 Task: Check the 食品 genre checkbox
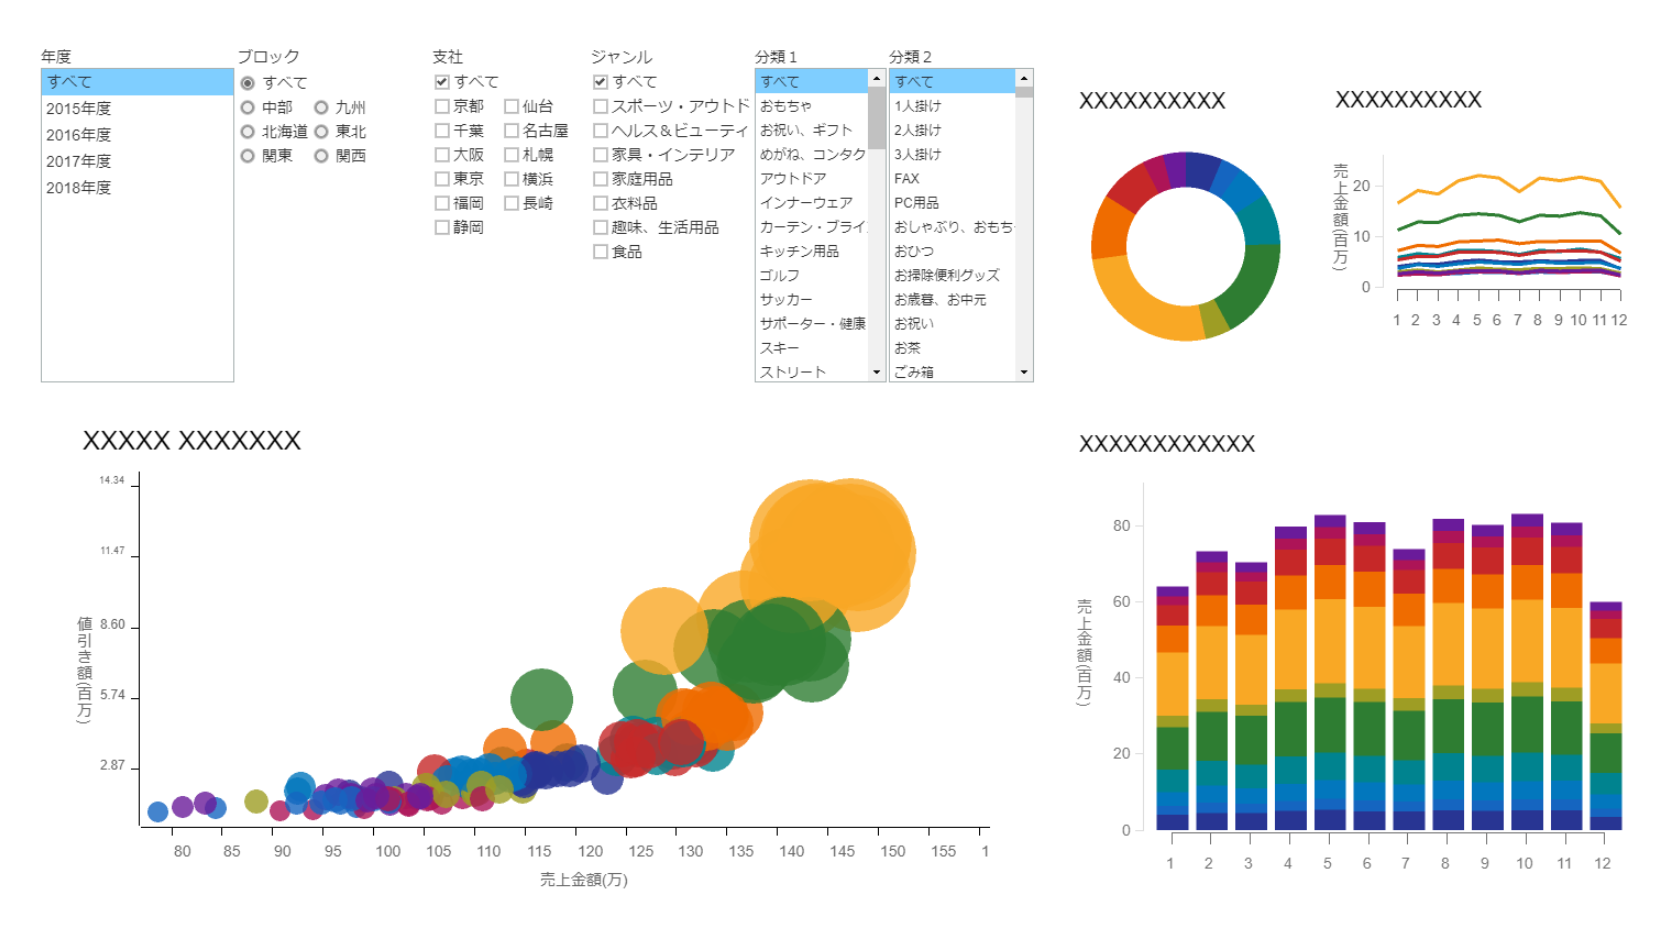600,252
